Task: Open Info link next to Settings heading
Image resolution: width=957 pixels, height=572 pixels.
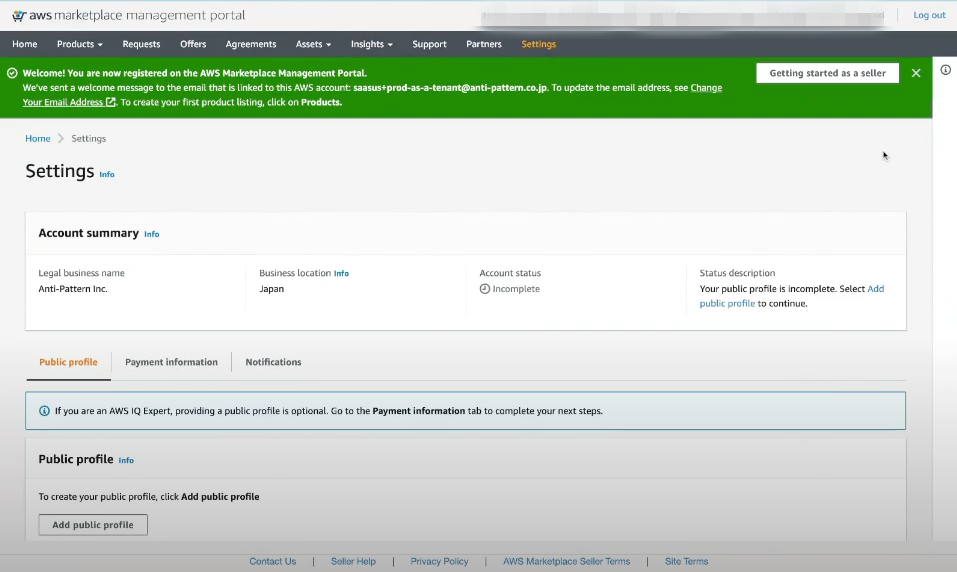Action: 107,175
